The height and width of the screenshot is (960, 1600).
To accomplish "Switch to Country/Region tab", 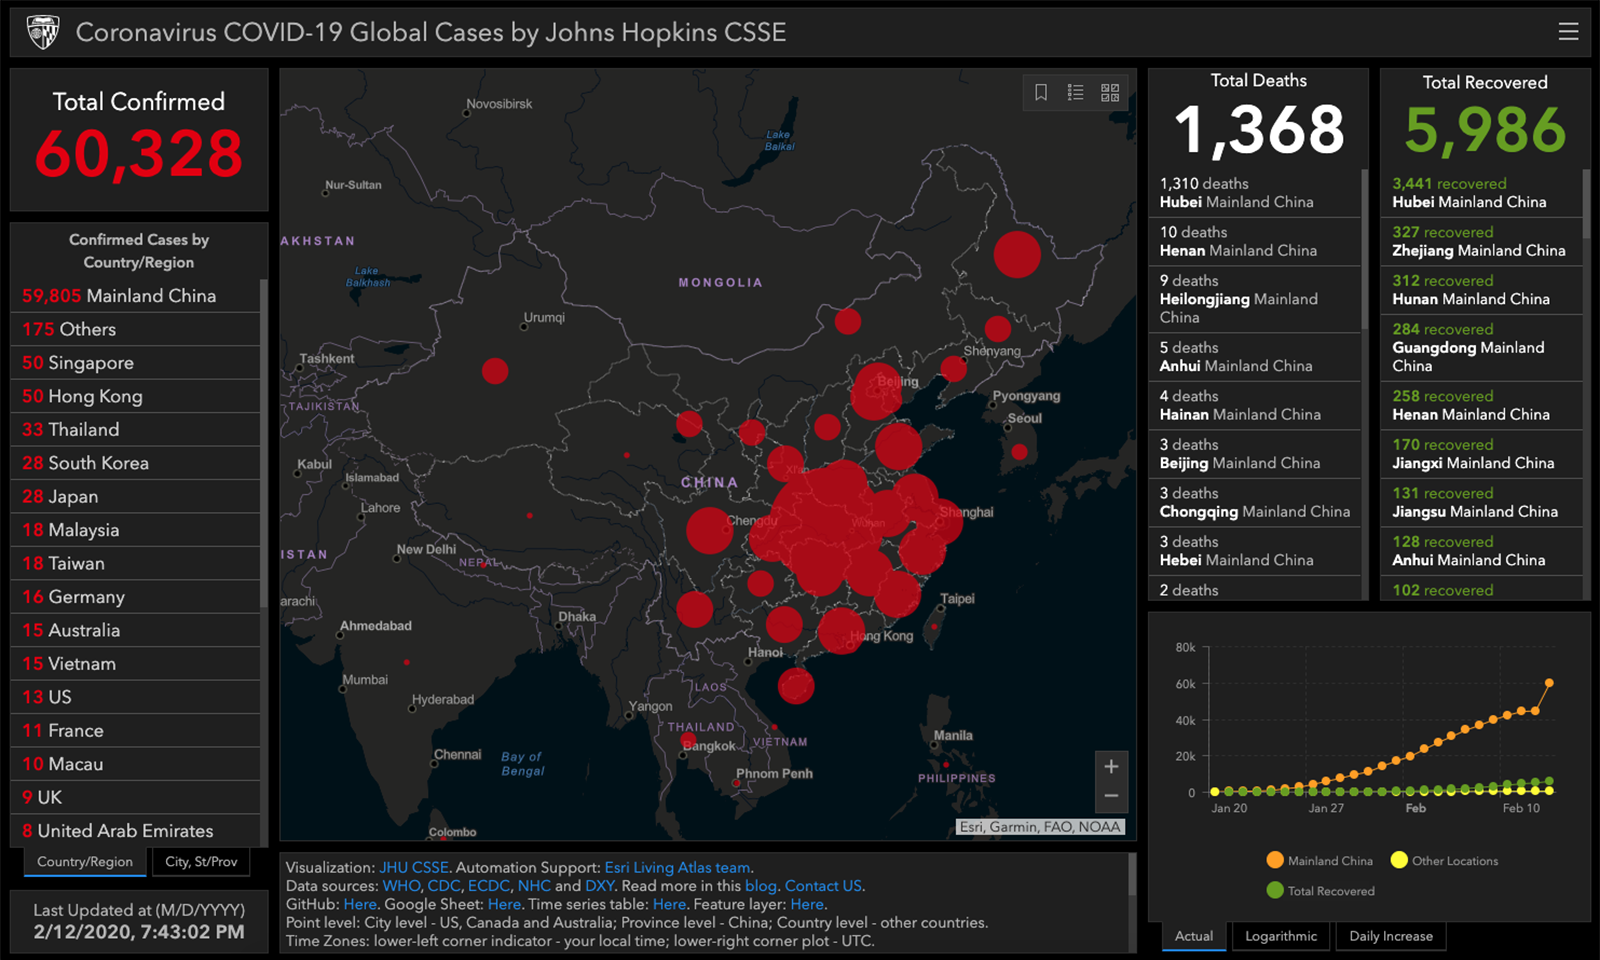I will coord(85,862).
